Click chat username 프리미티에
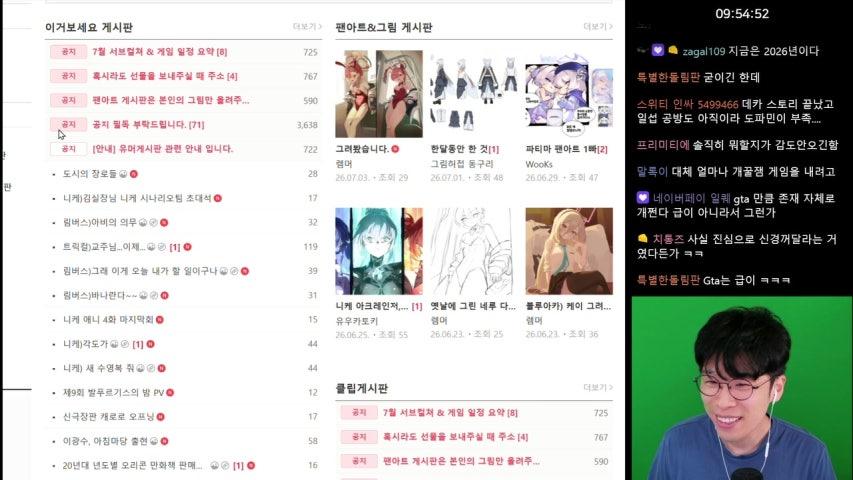This screenshot has width=853, height=480. click(x=663, y=145)
